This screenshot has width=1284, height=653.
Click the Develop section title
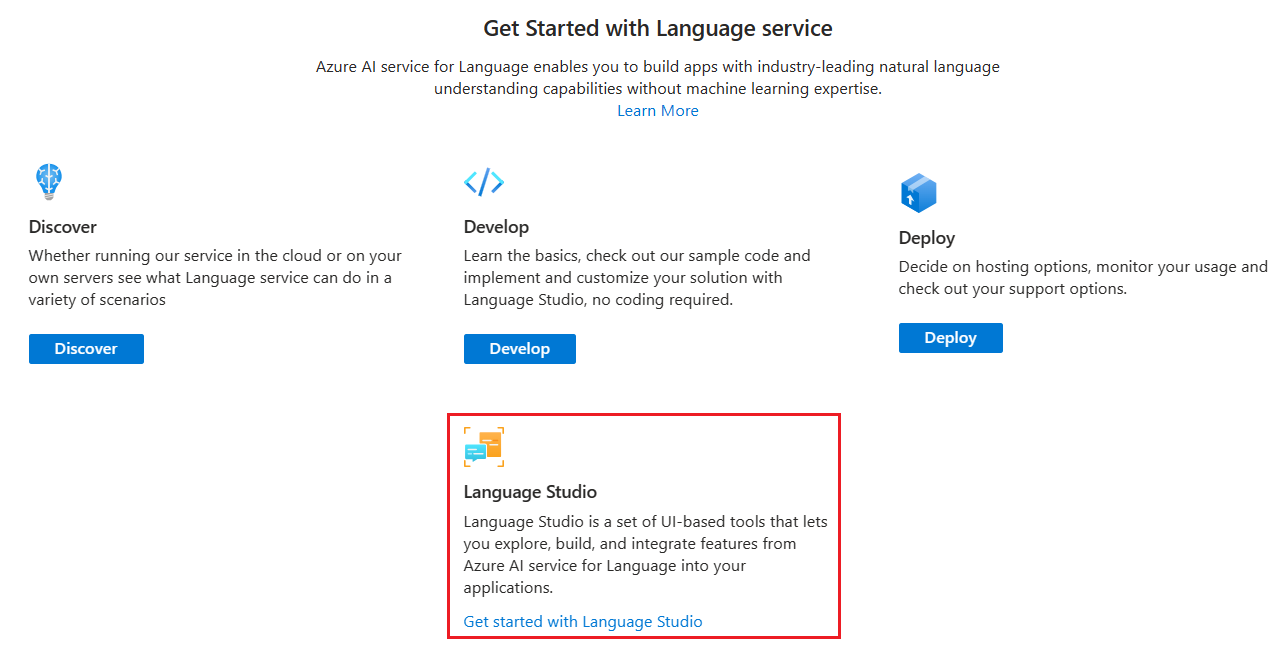496,227
